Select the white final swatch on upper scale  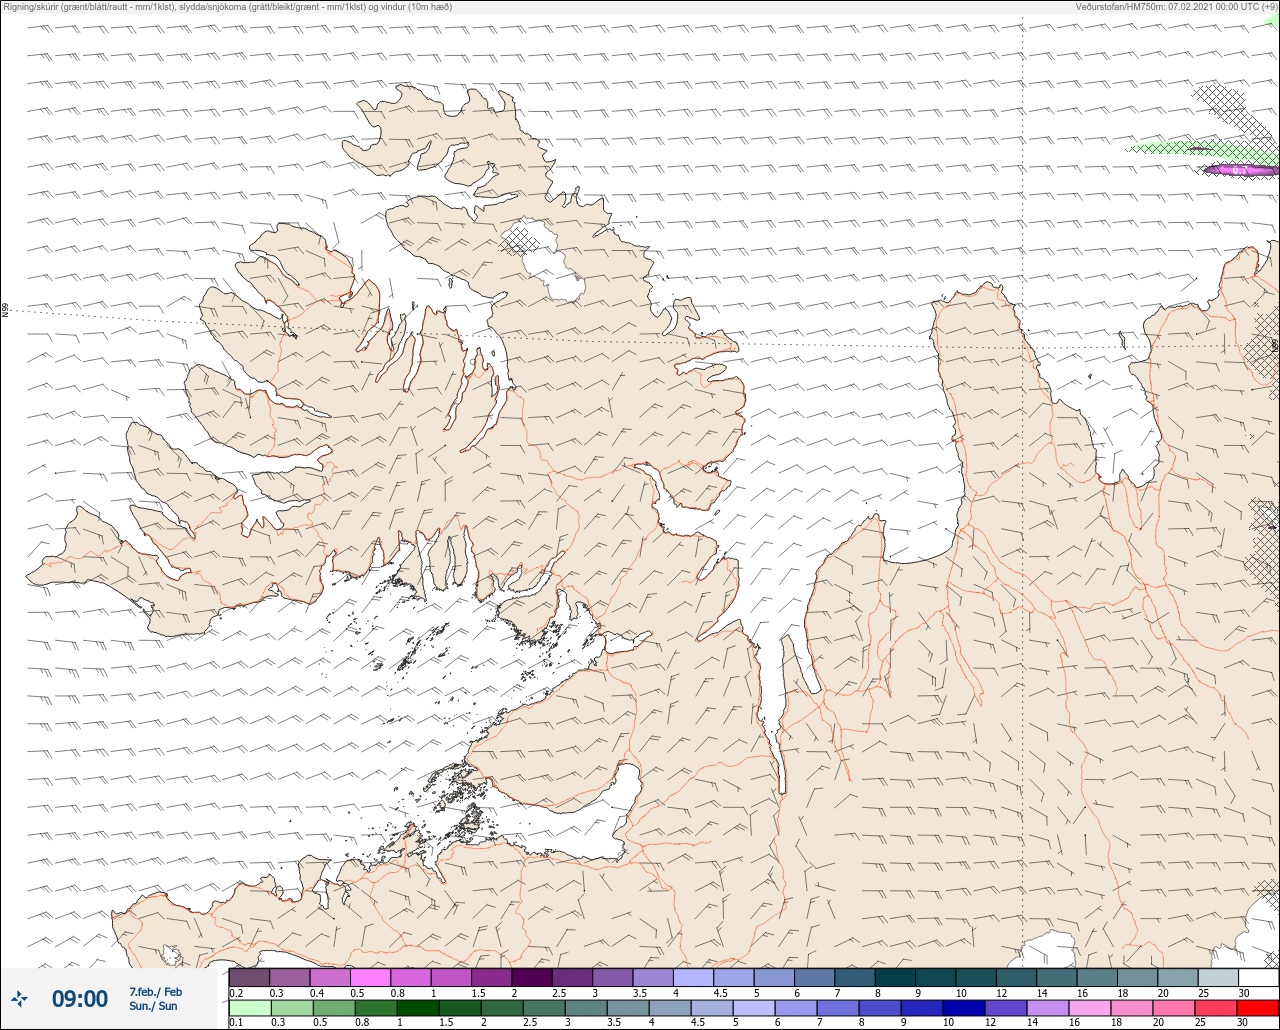(x=1258, y=977)
